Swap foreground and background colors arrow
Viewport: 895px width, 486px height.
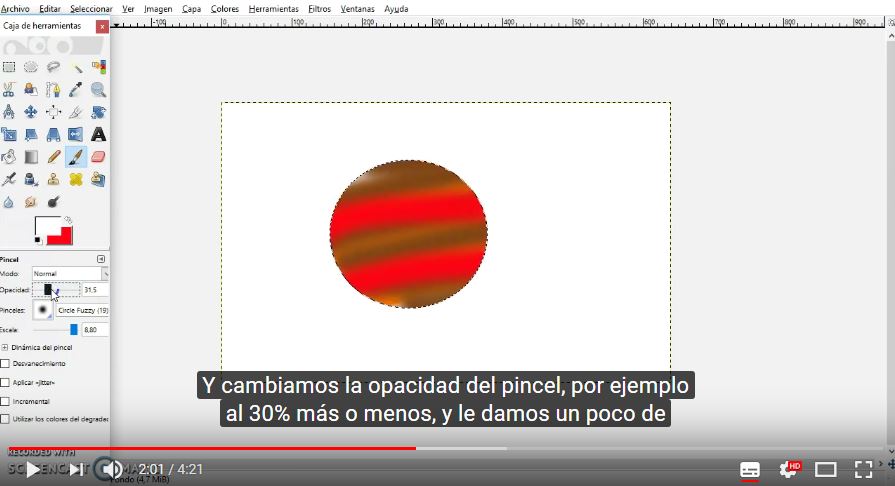(x=68, y=220)
